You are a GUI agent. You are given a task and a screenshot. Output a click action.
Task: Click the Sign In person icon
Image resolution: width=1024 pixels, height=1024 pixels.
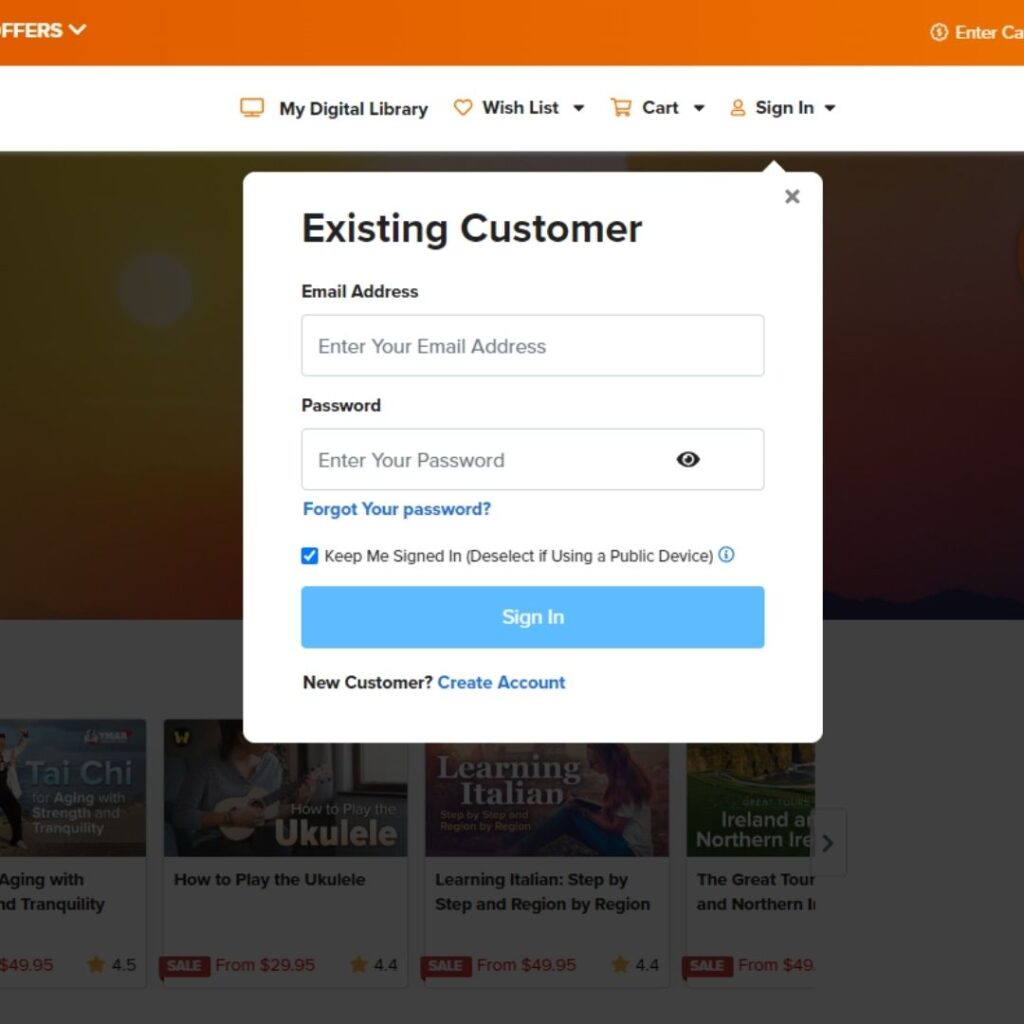click(x=738, y=108)
